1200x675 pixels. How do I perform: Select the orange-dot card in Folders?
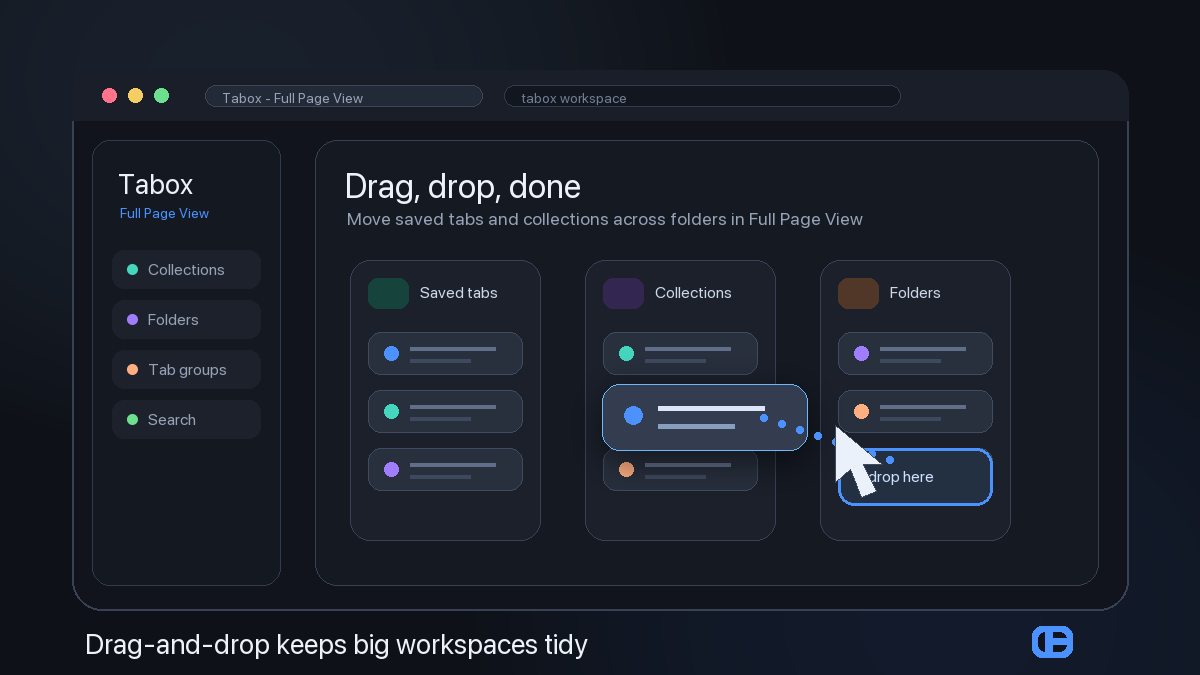[x=915, y=411]
